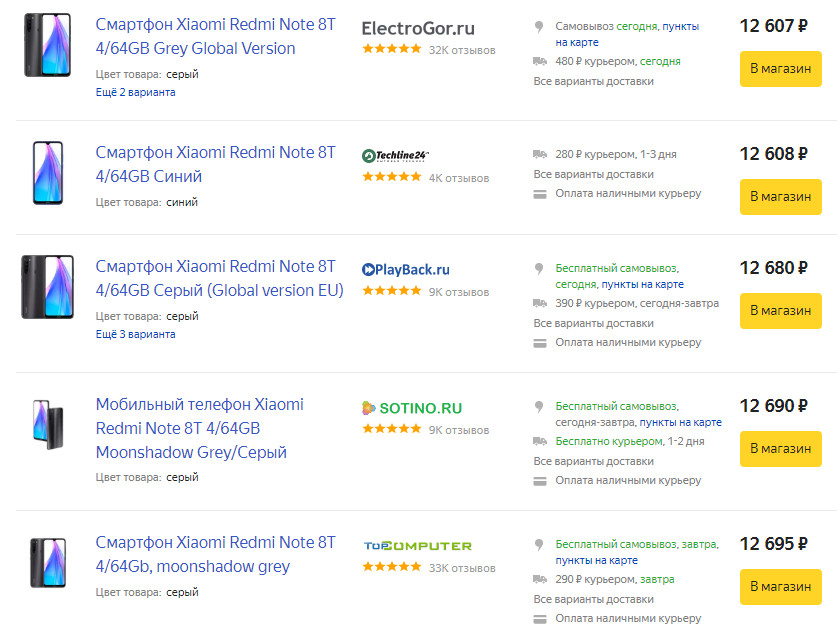Click 'В магазин' for the 12 690 ₽ offer
The image size is (837, 638).
[780, 448]
